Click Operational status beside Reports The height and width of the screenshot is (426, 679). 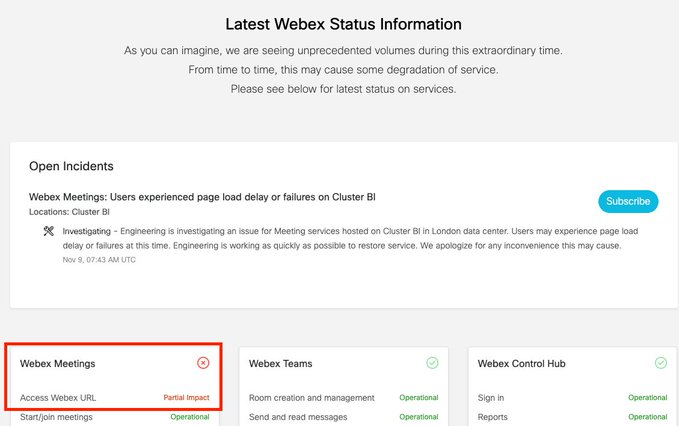(x=648, y=417)
